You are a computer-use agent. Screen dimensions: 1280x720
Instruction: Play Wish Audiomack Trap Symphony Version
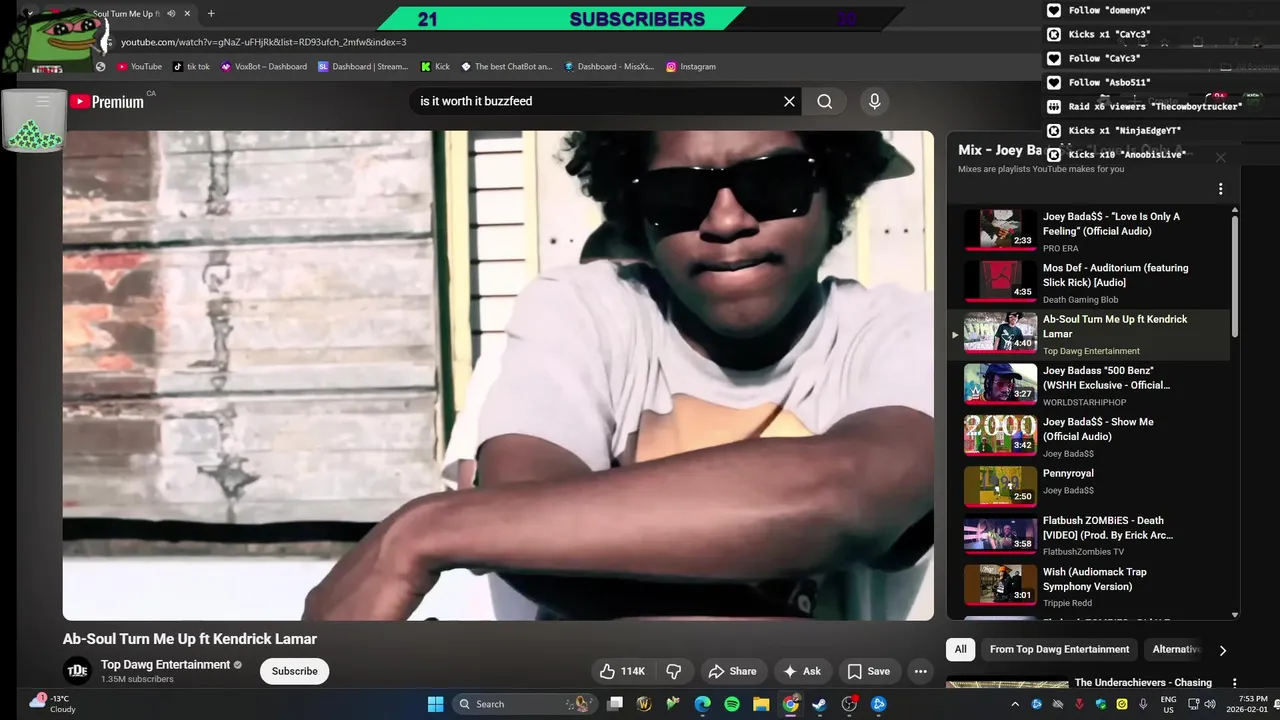(1088, 586)
